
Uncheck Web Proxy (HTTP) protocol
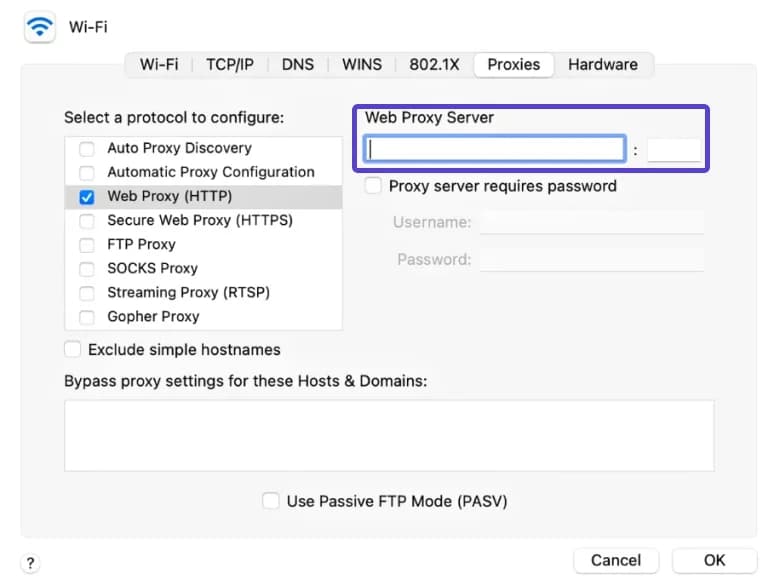87,197
